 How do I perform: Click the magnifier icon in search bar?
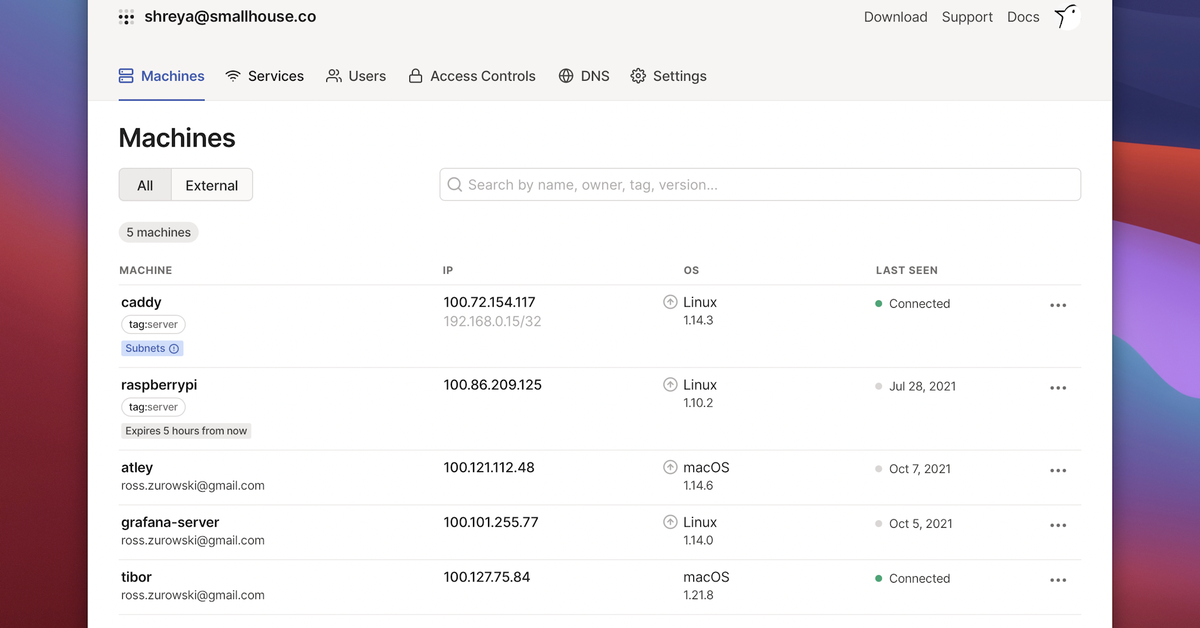tap(455, 185)
